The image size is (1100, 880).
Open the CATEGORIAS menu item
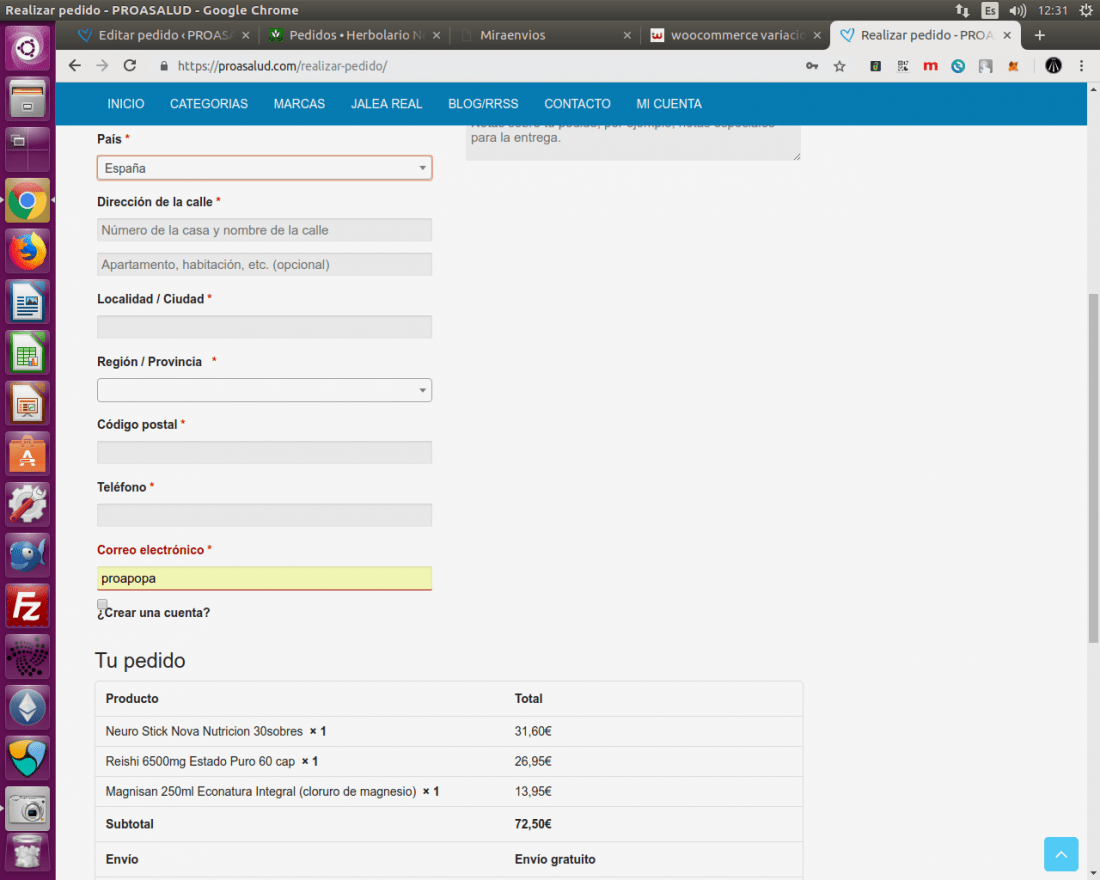209,104
